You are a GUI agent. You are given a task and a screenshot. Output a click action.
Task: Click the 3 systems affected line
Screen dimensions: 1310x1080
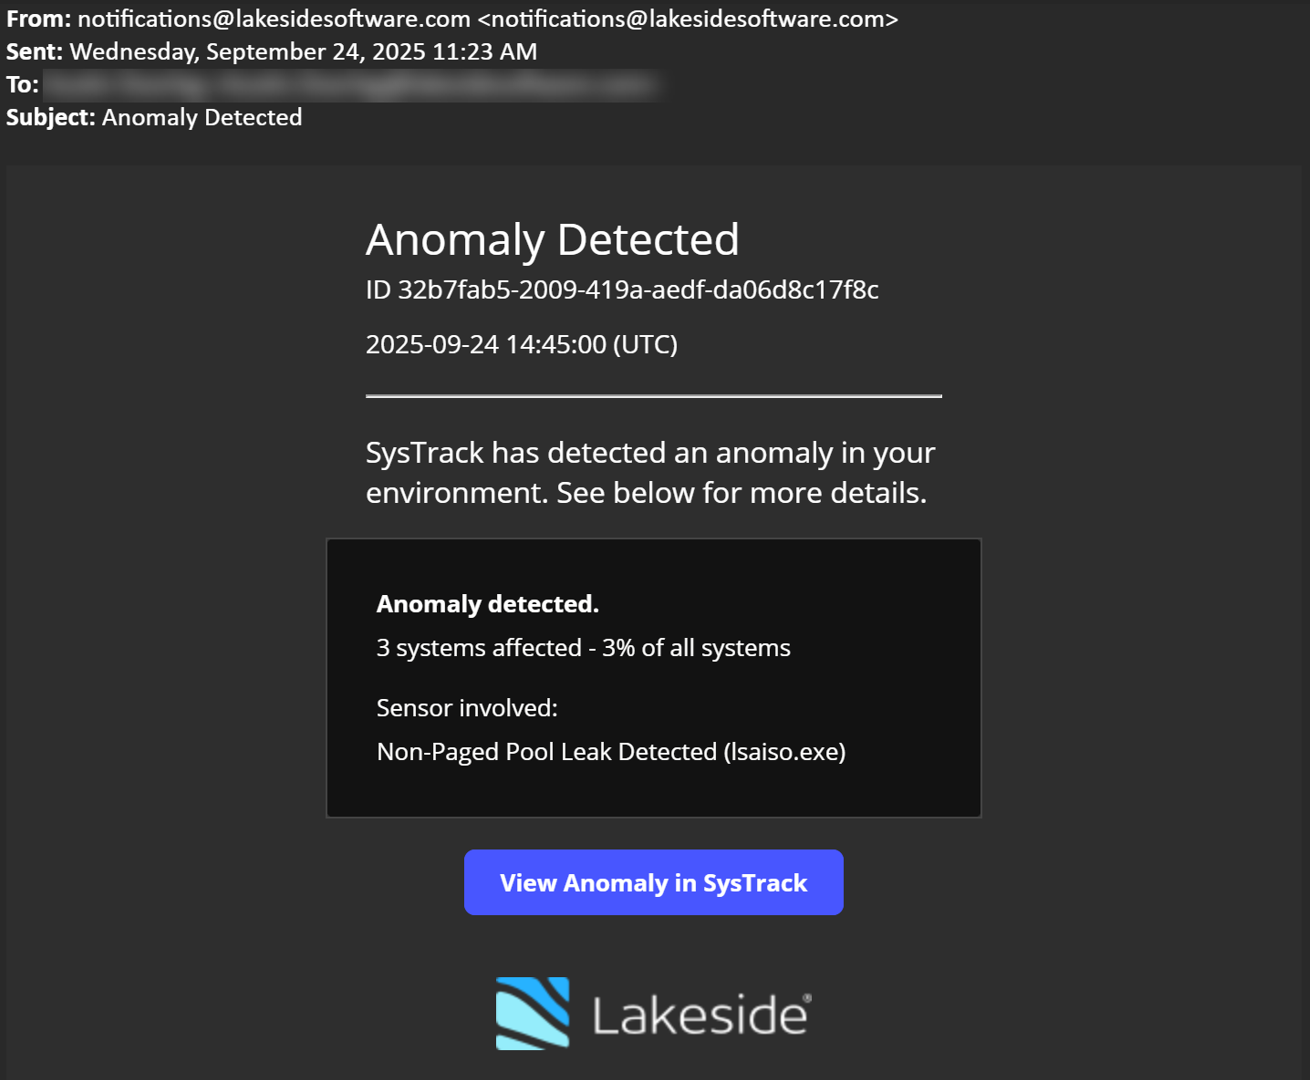click(x=583, y=648)
